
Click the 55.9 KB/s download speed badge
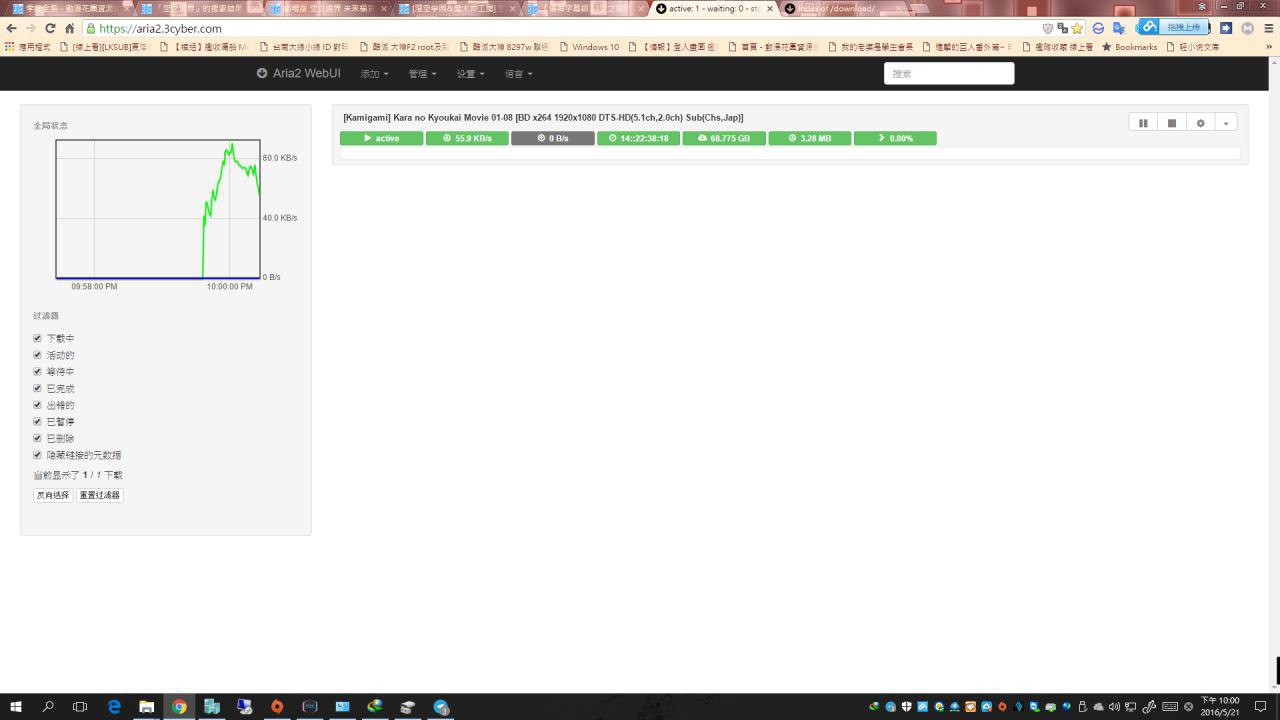pyautogui.click(x=467, y=138)
